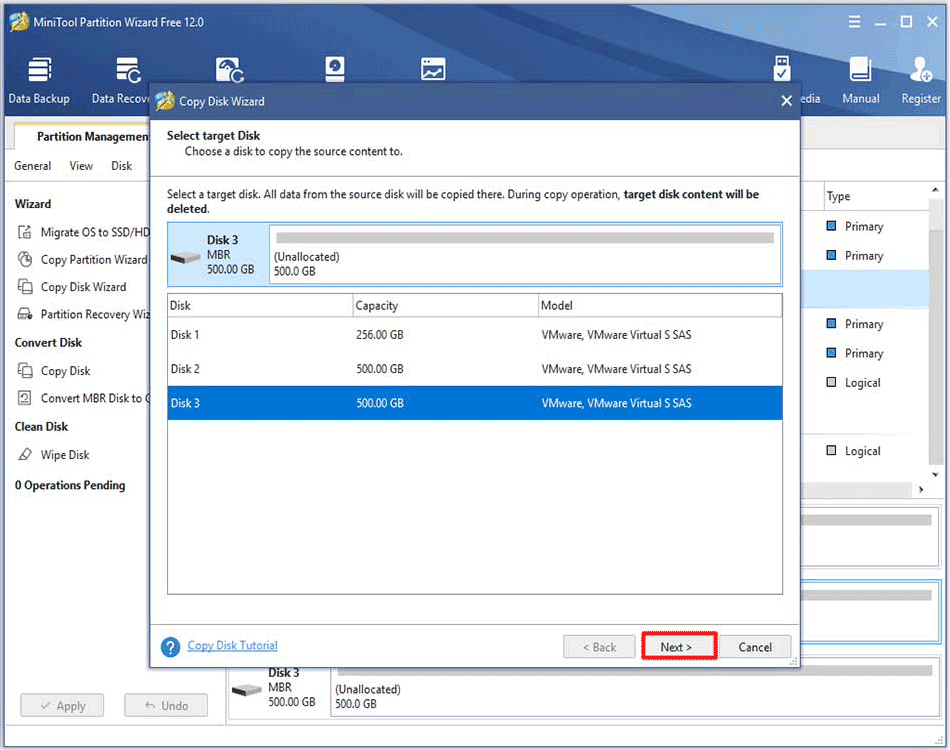
Task: Click the Back button
Action: (599, 647)
